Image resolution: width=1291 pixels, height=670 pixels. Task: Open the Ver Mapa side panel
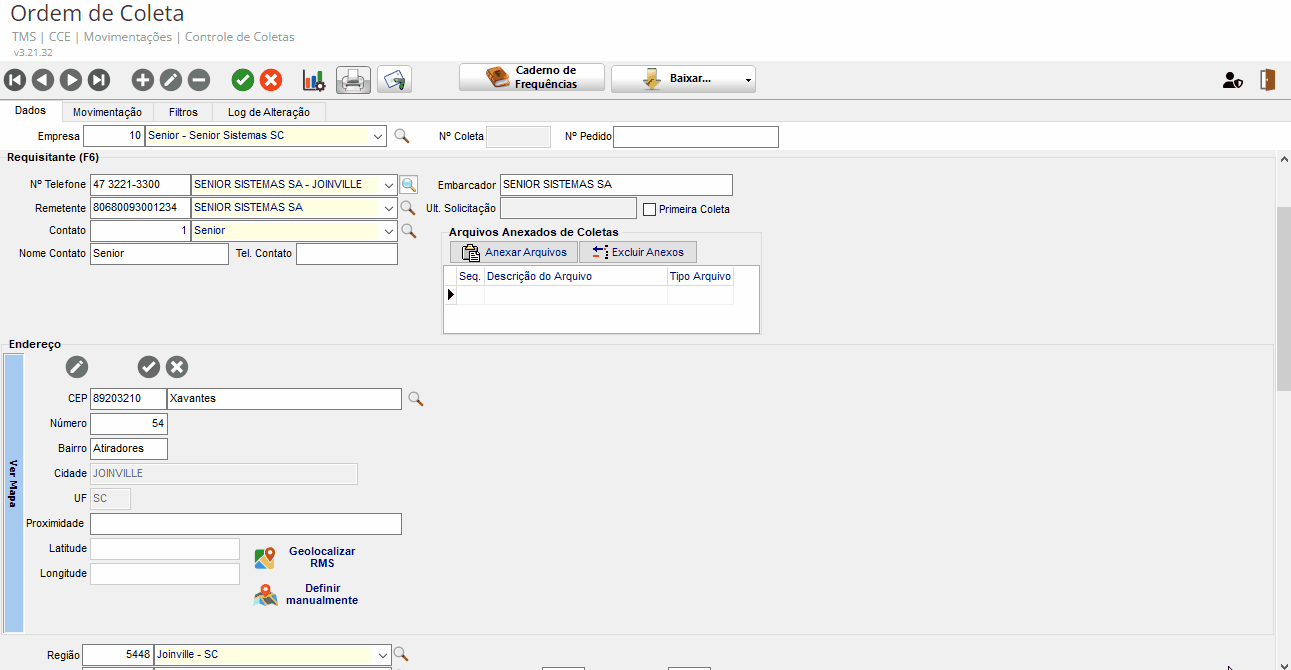pyautogui.click(x=13, y=493)
